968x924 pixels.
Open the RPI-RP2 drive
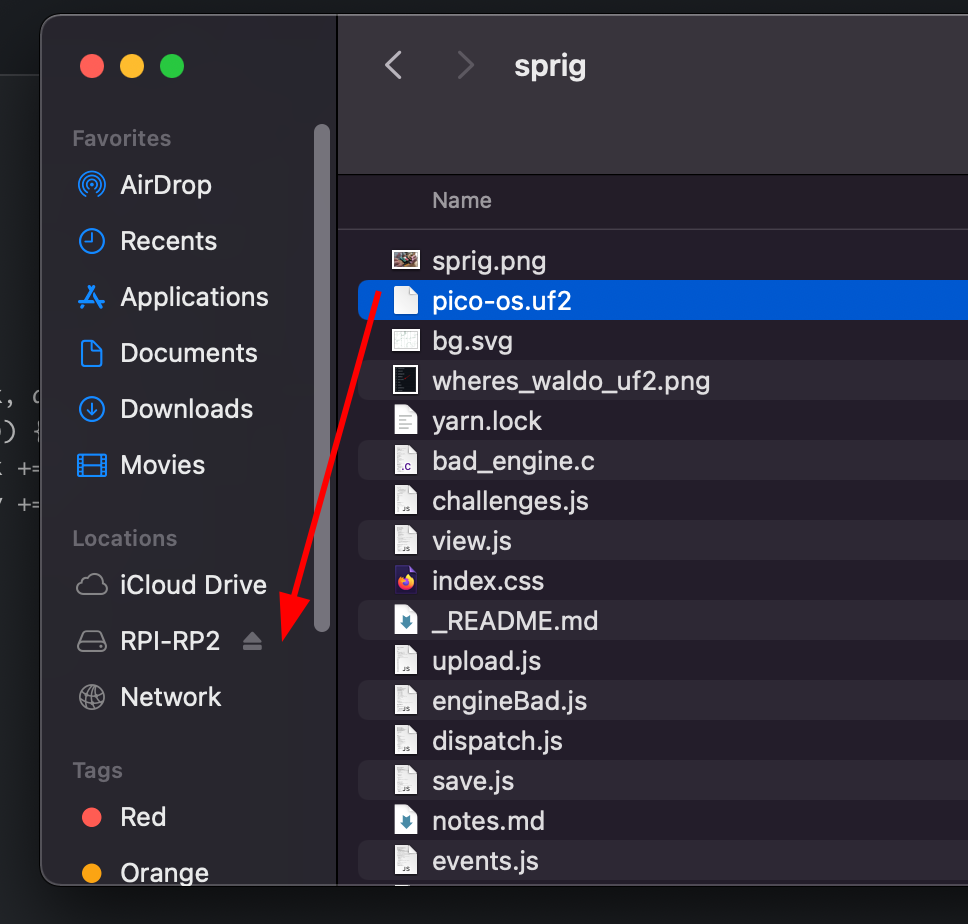click(169, 641)
